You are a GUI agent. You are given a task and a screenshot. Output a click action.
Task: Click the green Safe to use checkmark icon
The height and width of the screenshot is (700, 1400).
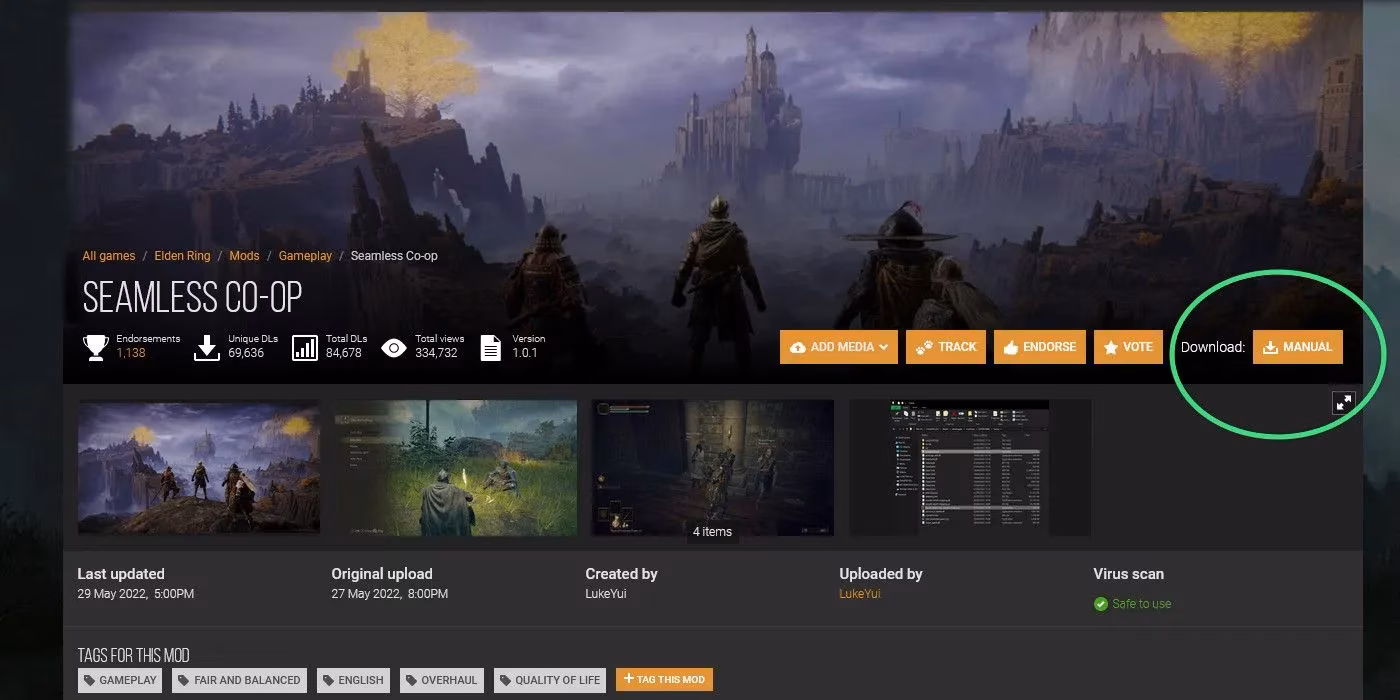coord(1101,604)
